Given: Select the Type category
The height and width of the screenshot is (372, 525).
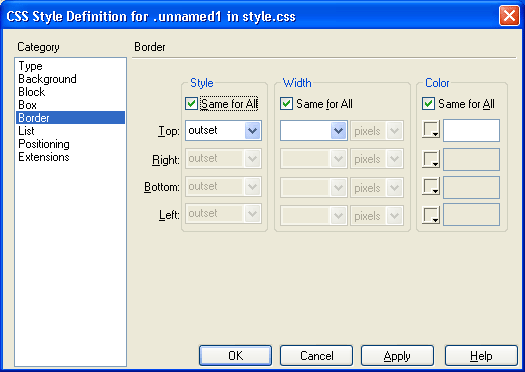Looking at the screenshot, I should coord(70,66).
